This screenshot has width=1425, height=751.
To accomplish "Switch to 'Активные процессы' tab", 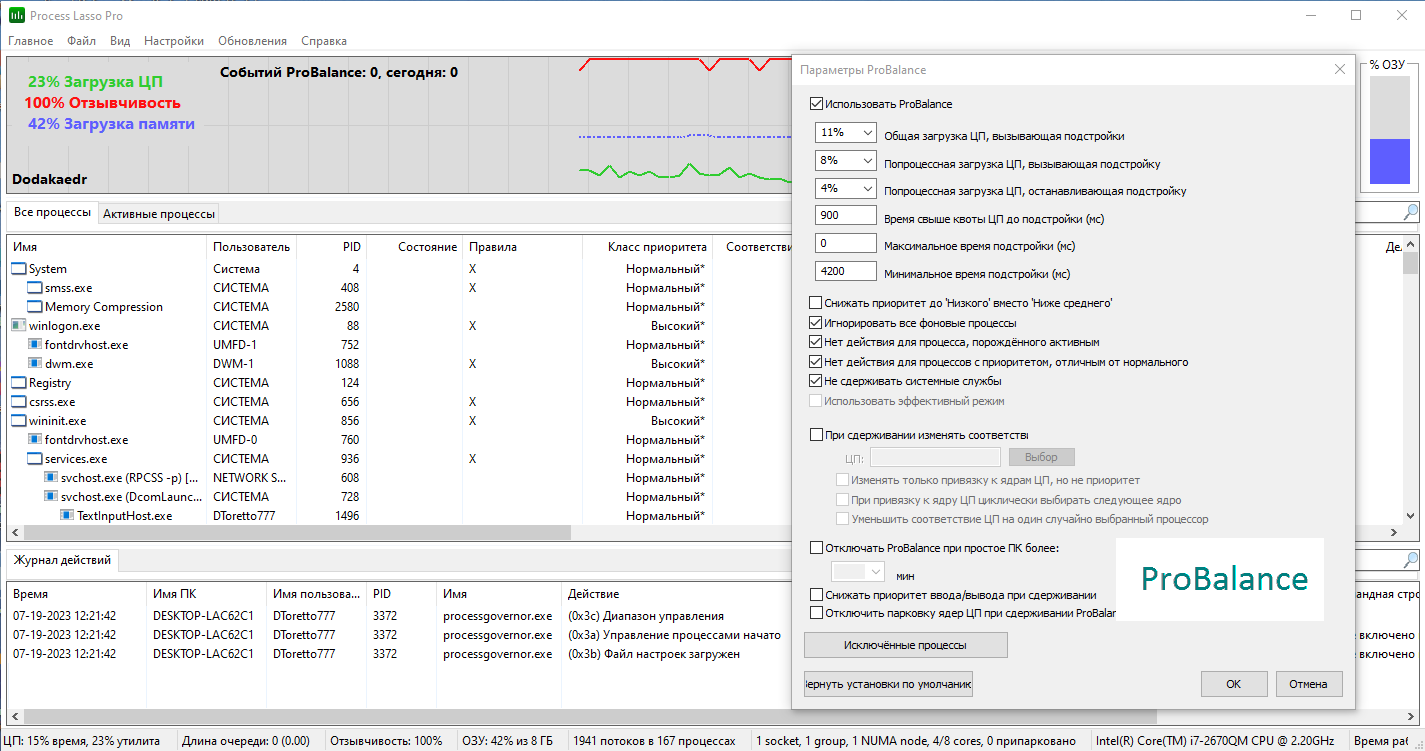I will click(x=158, y=214).
